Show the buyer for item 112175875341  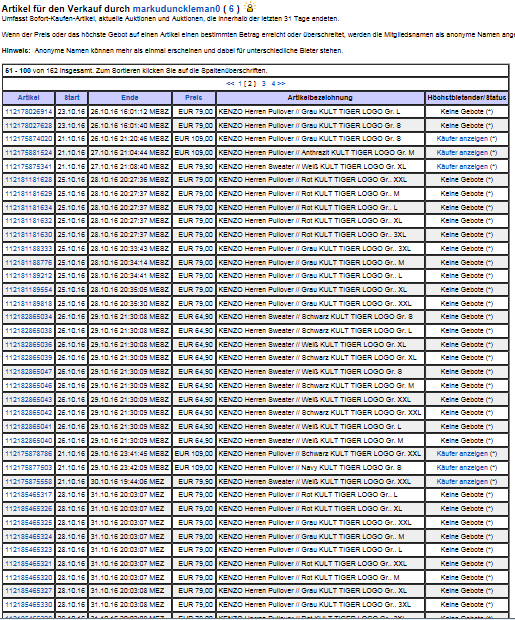click(462, 166)
